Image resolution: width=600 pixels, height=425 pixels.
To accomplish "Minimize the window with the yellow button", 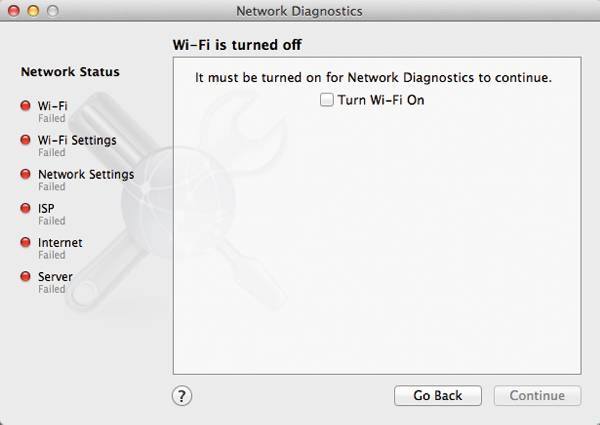I will pos(33,11).
